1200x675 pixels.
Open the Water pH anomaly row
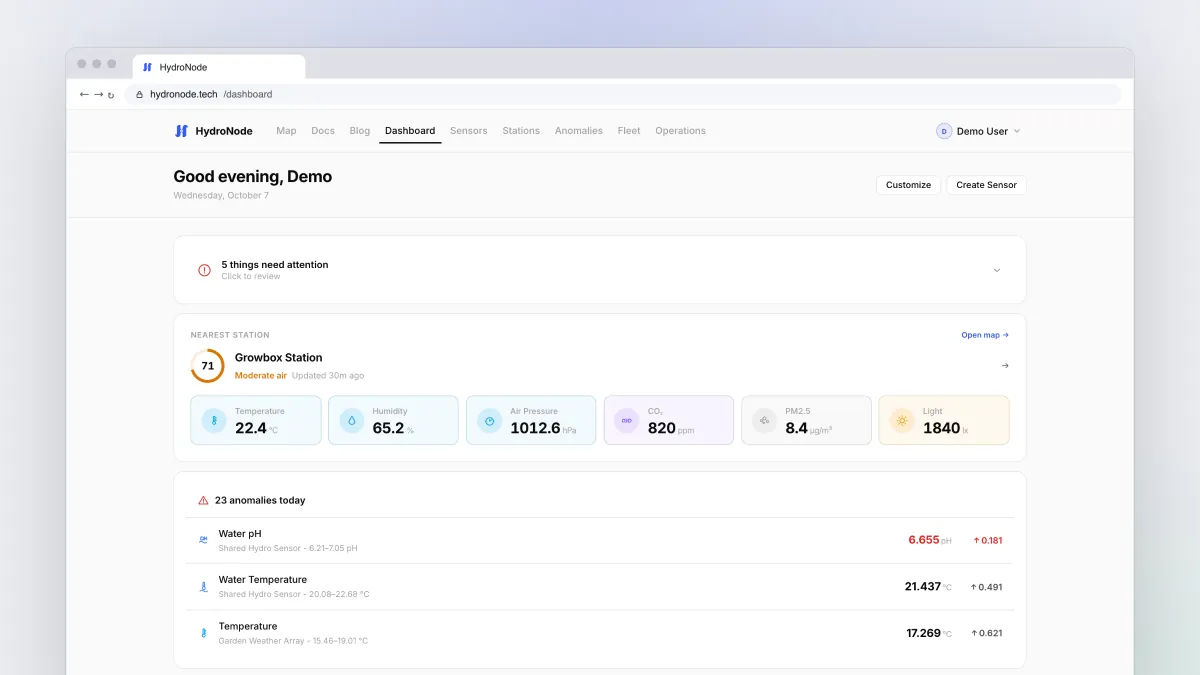click(x=600, y=540)
